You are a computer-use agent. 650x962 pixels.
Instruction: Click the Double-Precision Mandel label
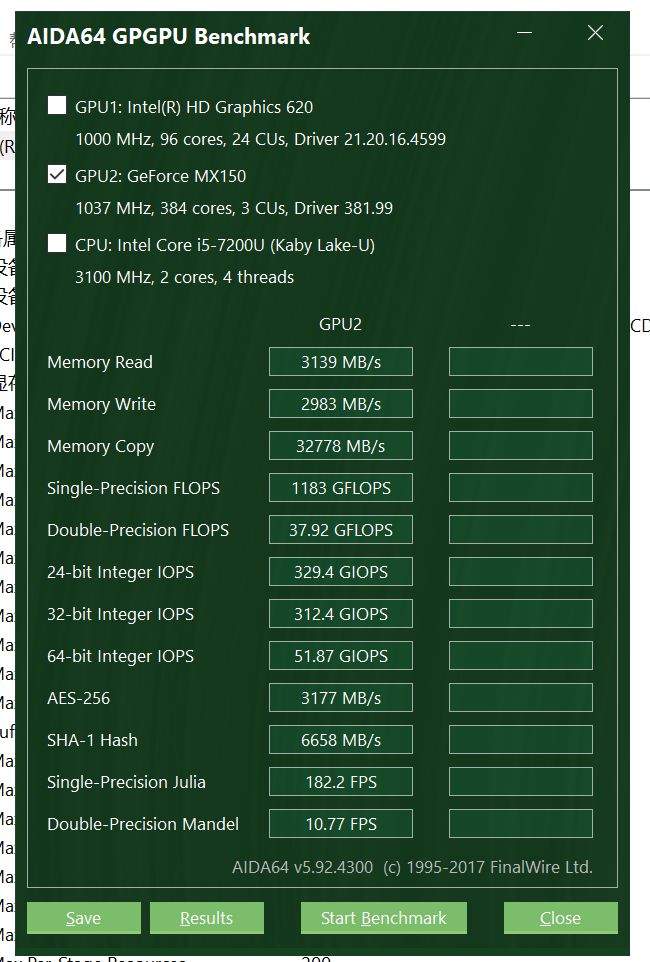click(x=143, y=824)
